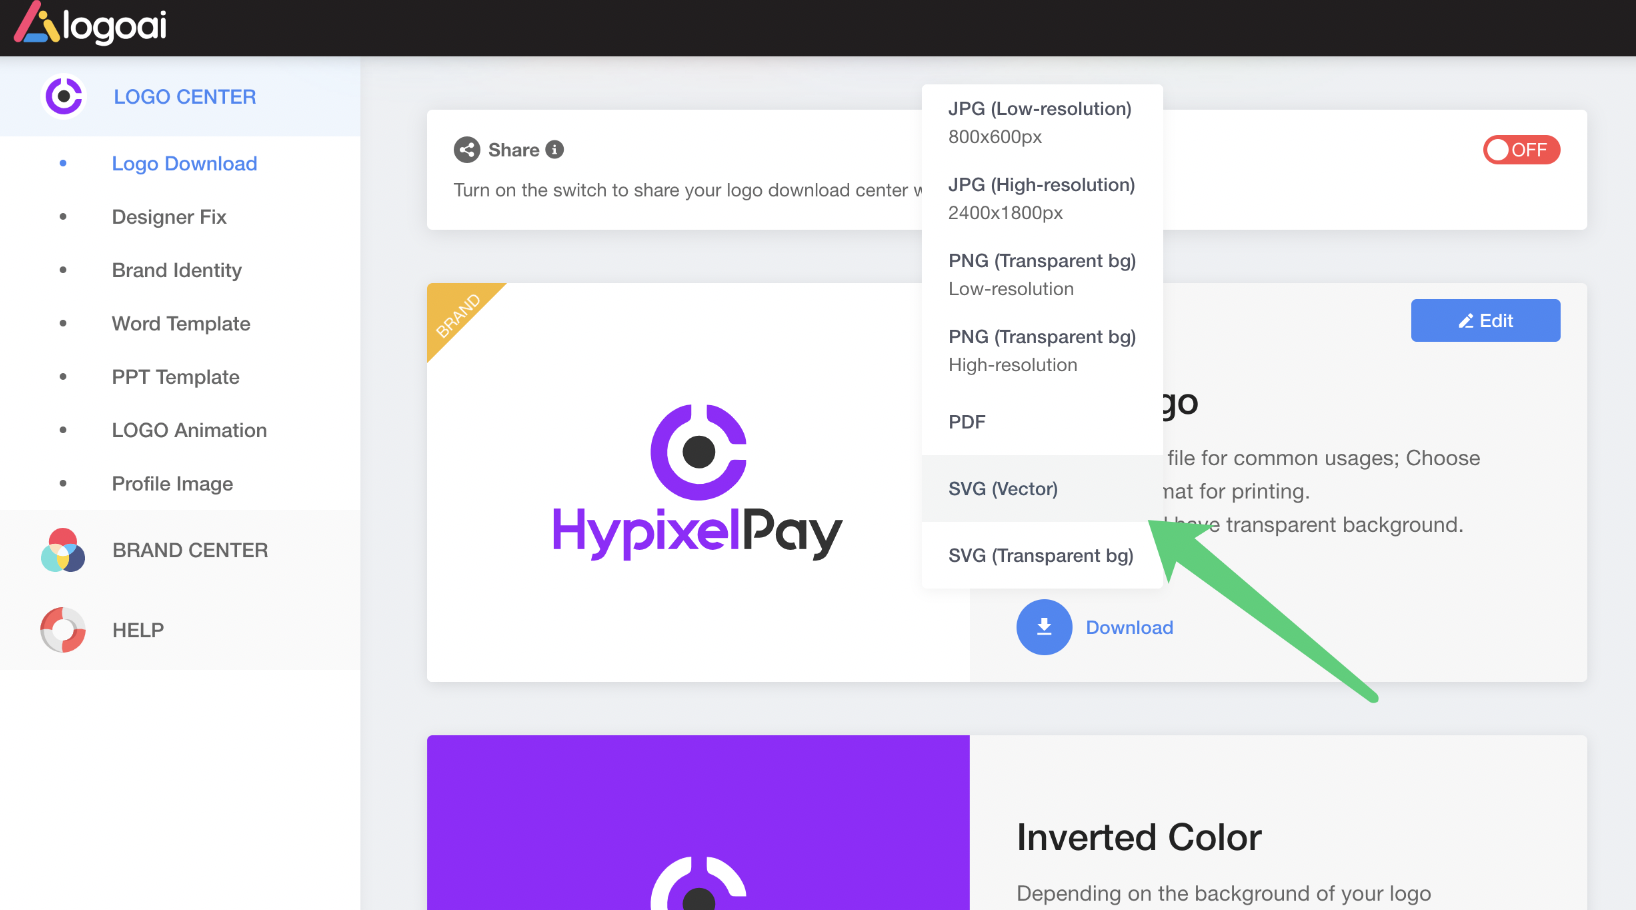The height and width of the screenshot is (910, 1636).
Task: Pick PNG (Transparent bg) High-resolution option
Action: pos(1041,351)
